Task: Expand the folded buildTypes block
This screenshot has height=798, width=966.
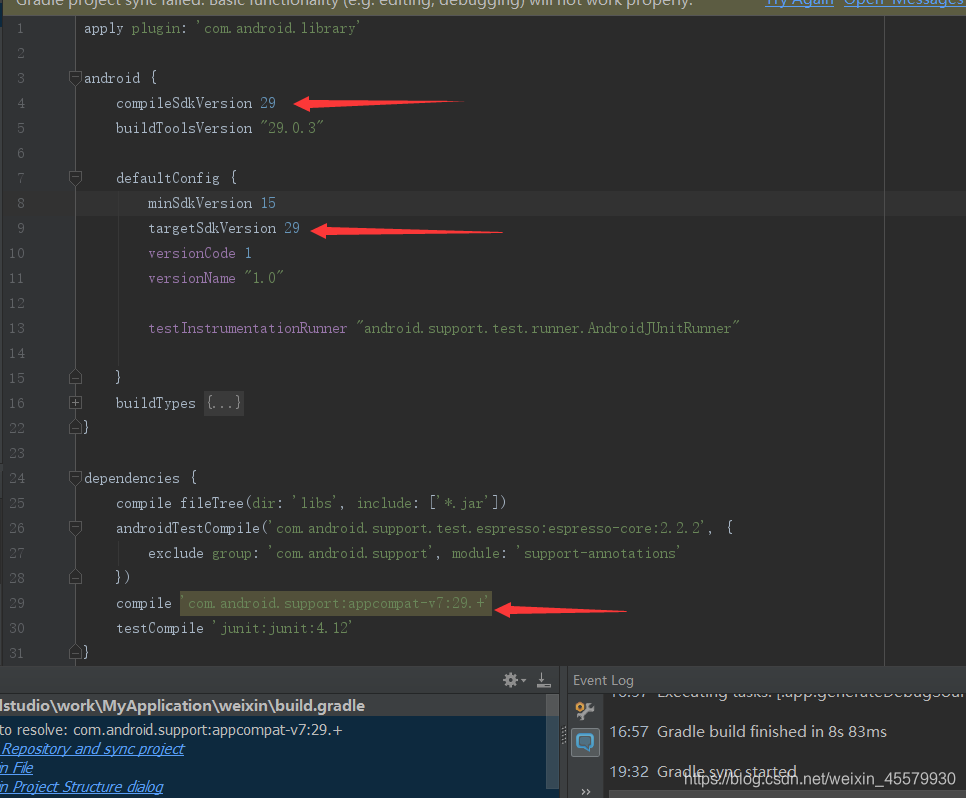Action: click(75, 403)
